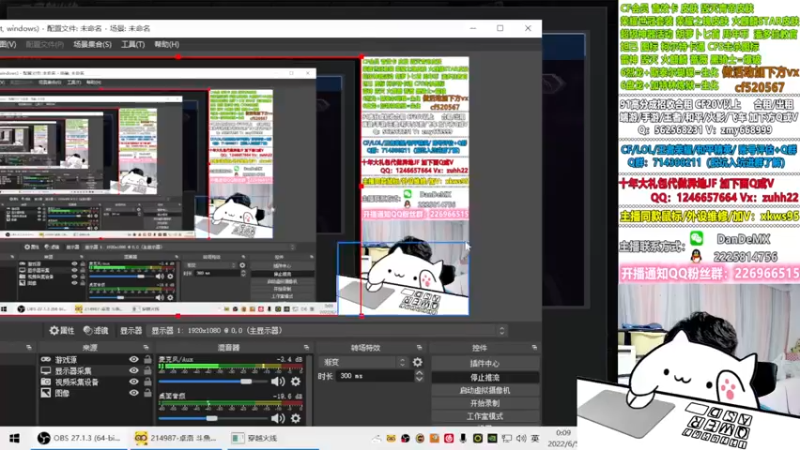The image size is (800, 450).
Task: Decrease the 时长 duration stepper
Action: point(419,379)
